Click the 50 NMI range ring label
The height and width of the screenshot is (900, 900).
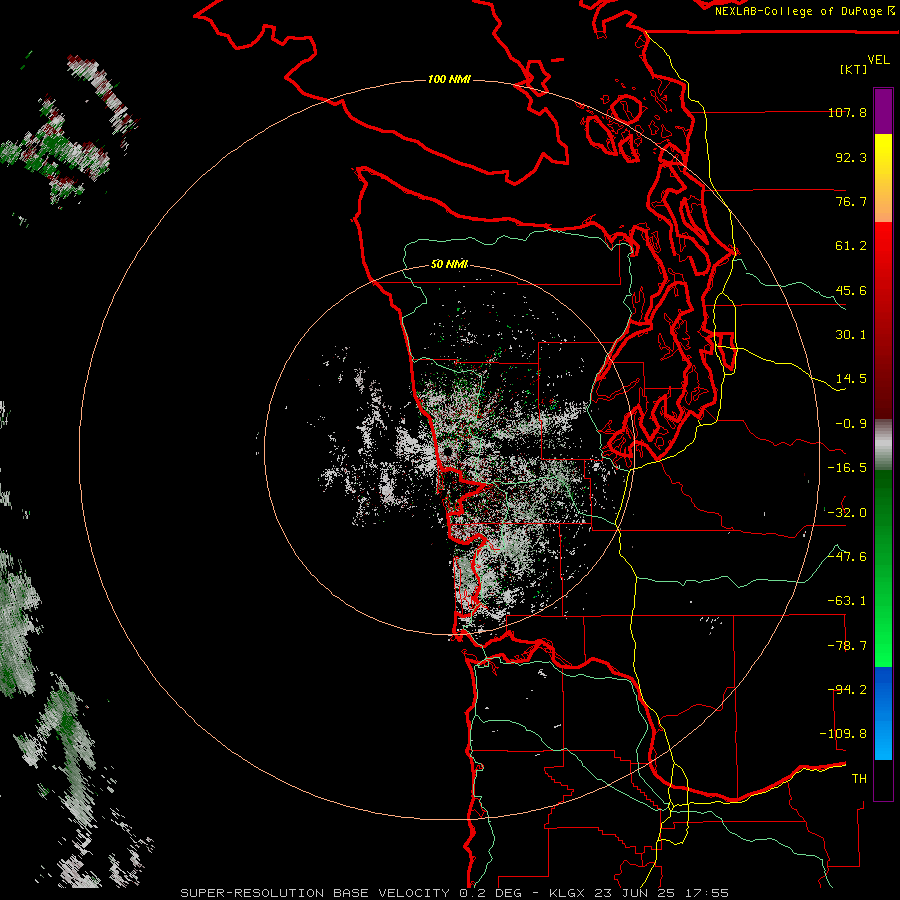click(449, 265)
